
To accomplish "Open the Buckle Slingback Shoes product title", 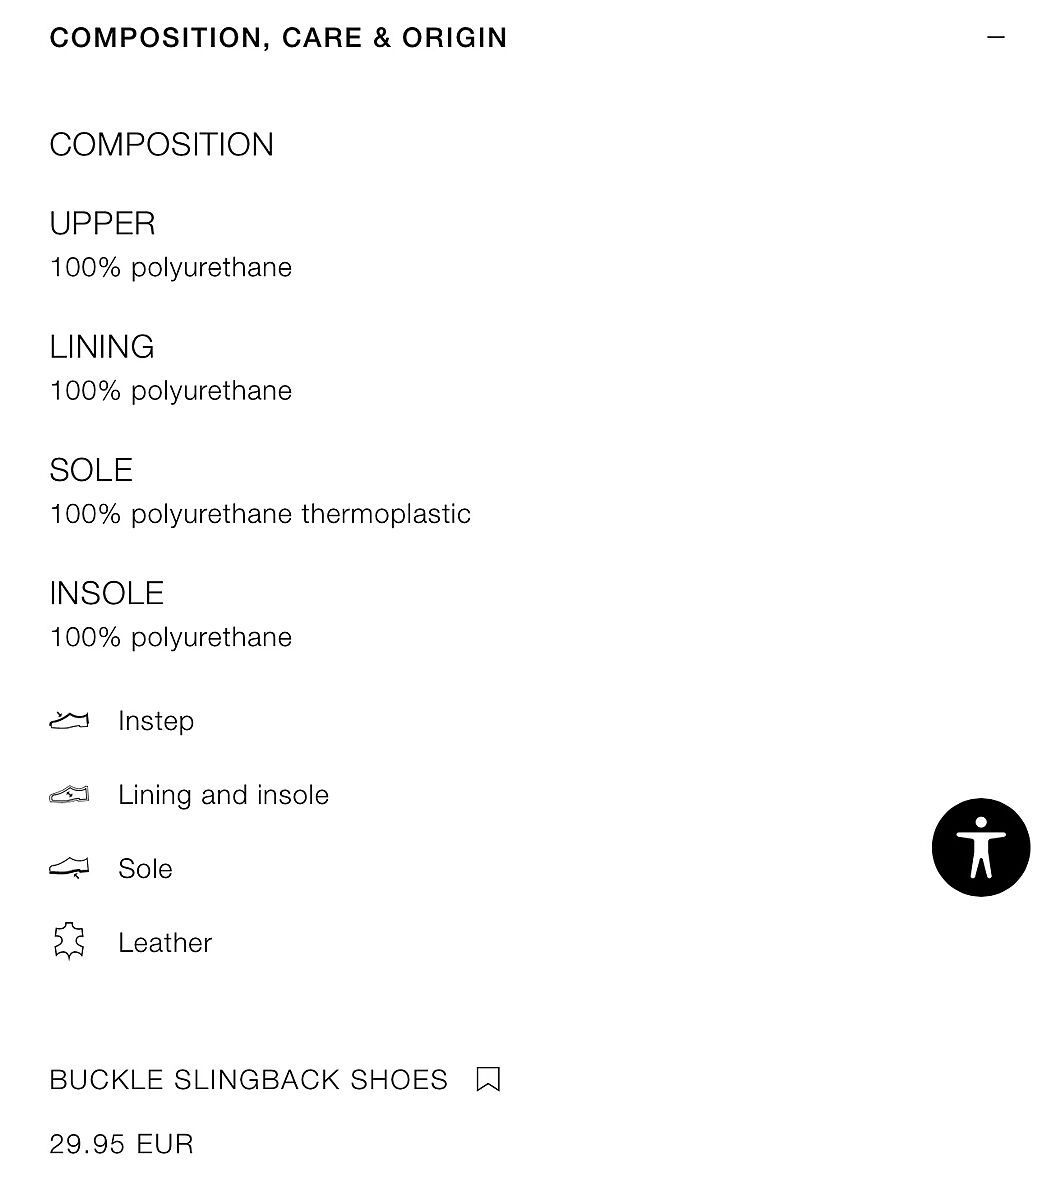I will point(249,1080).
